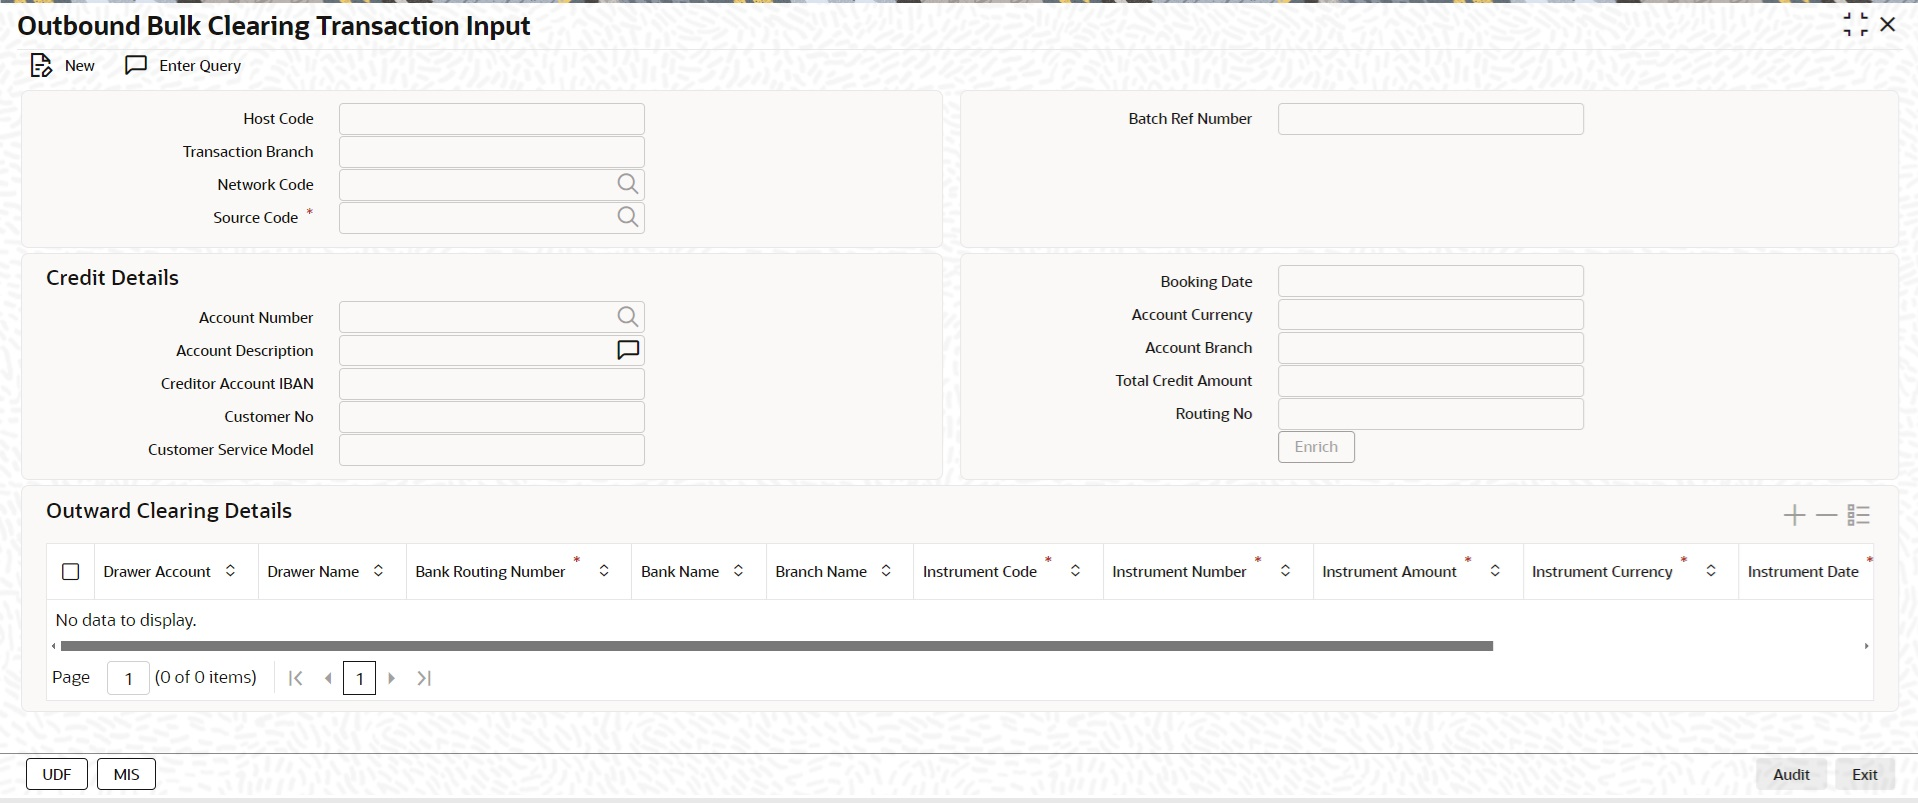Open the UDF button
This screenshot has width=1918, height=803.
click(x=57, y=774)
